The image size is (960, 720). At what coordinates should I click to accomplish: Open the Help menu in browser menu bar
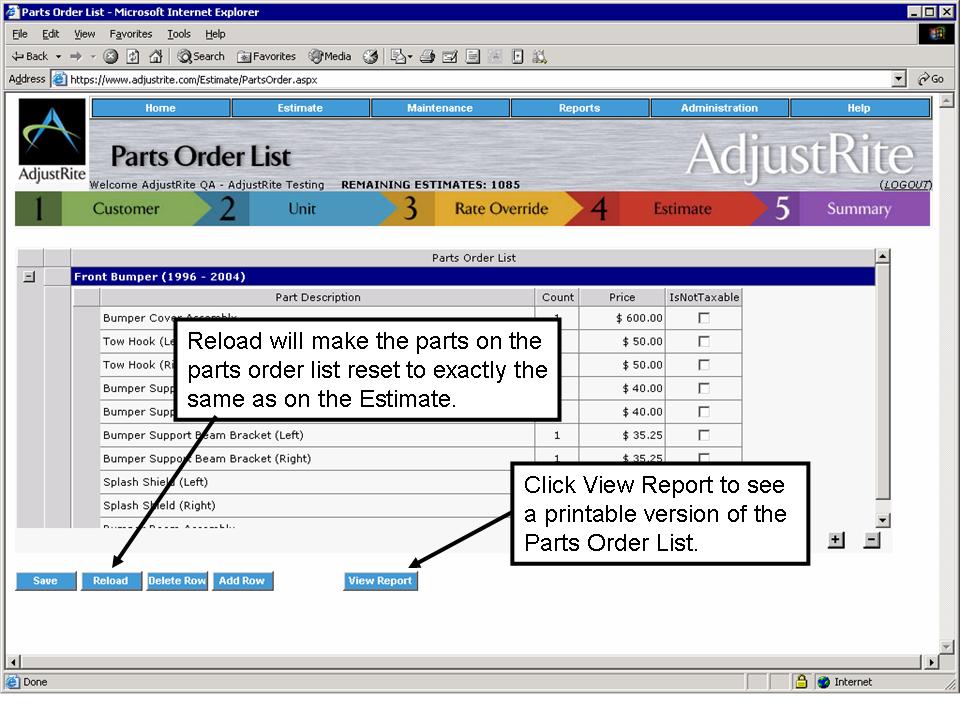[215, 34]
